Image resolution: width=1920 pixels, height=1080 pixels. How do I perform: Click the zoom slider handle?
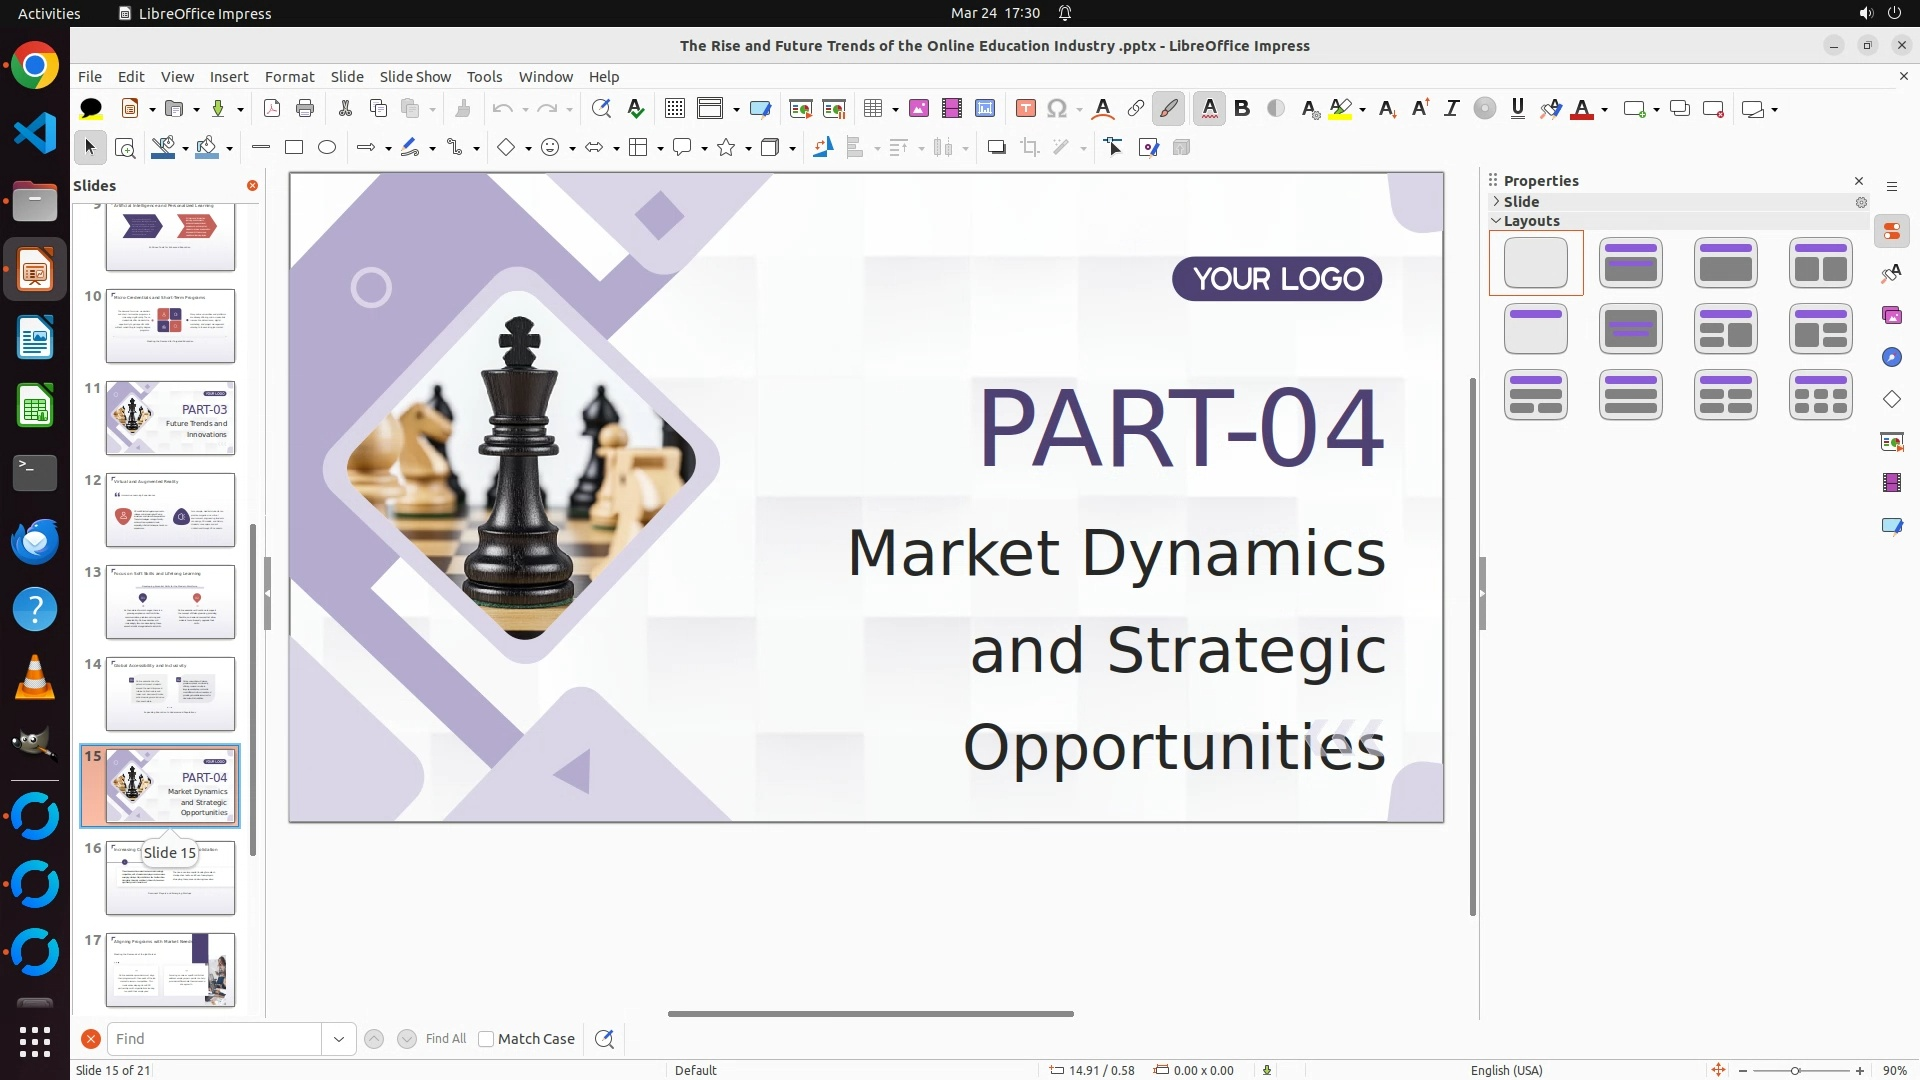(1795, 1070)
